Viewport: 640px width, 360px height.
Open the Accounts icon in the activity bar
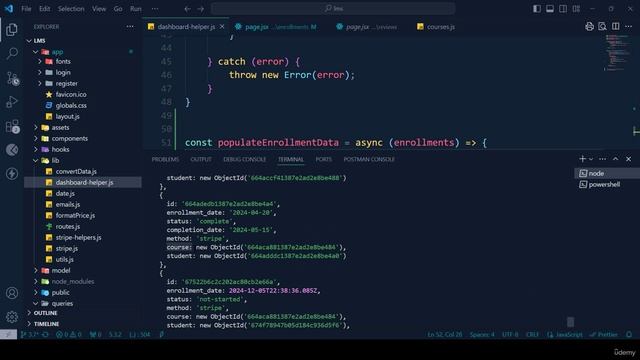point(12,293)
